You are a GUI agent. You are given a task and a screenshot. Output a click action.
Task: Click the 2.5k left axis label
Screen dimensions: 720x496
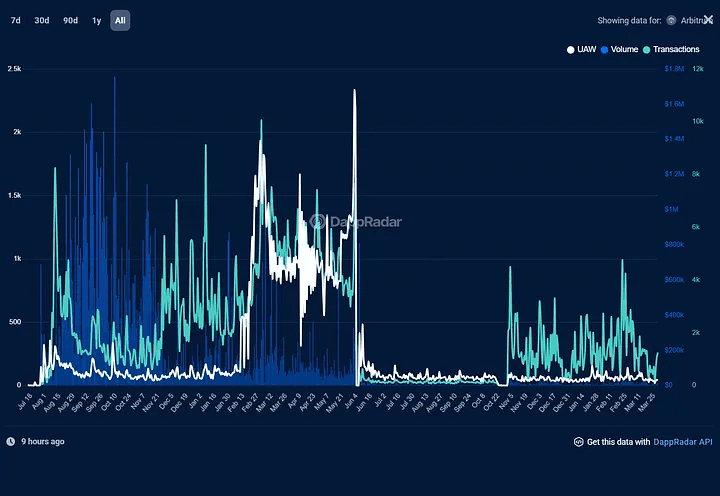pyautogui.click(x=14, y=69)
